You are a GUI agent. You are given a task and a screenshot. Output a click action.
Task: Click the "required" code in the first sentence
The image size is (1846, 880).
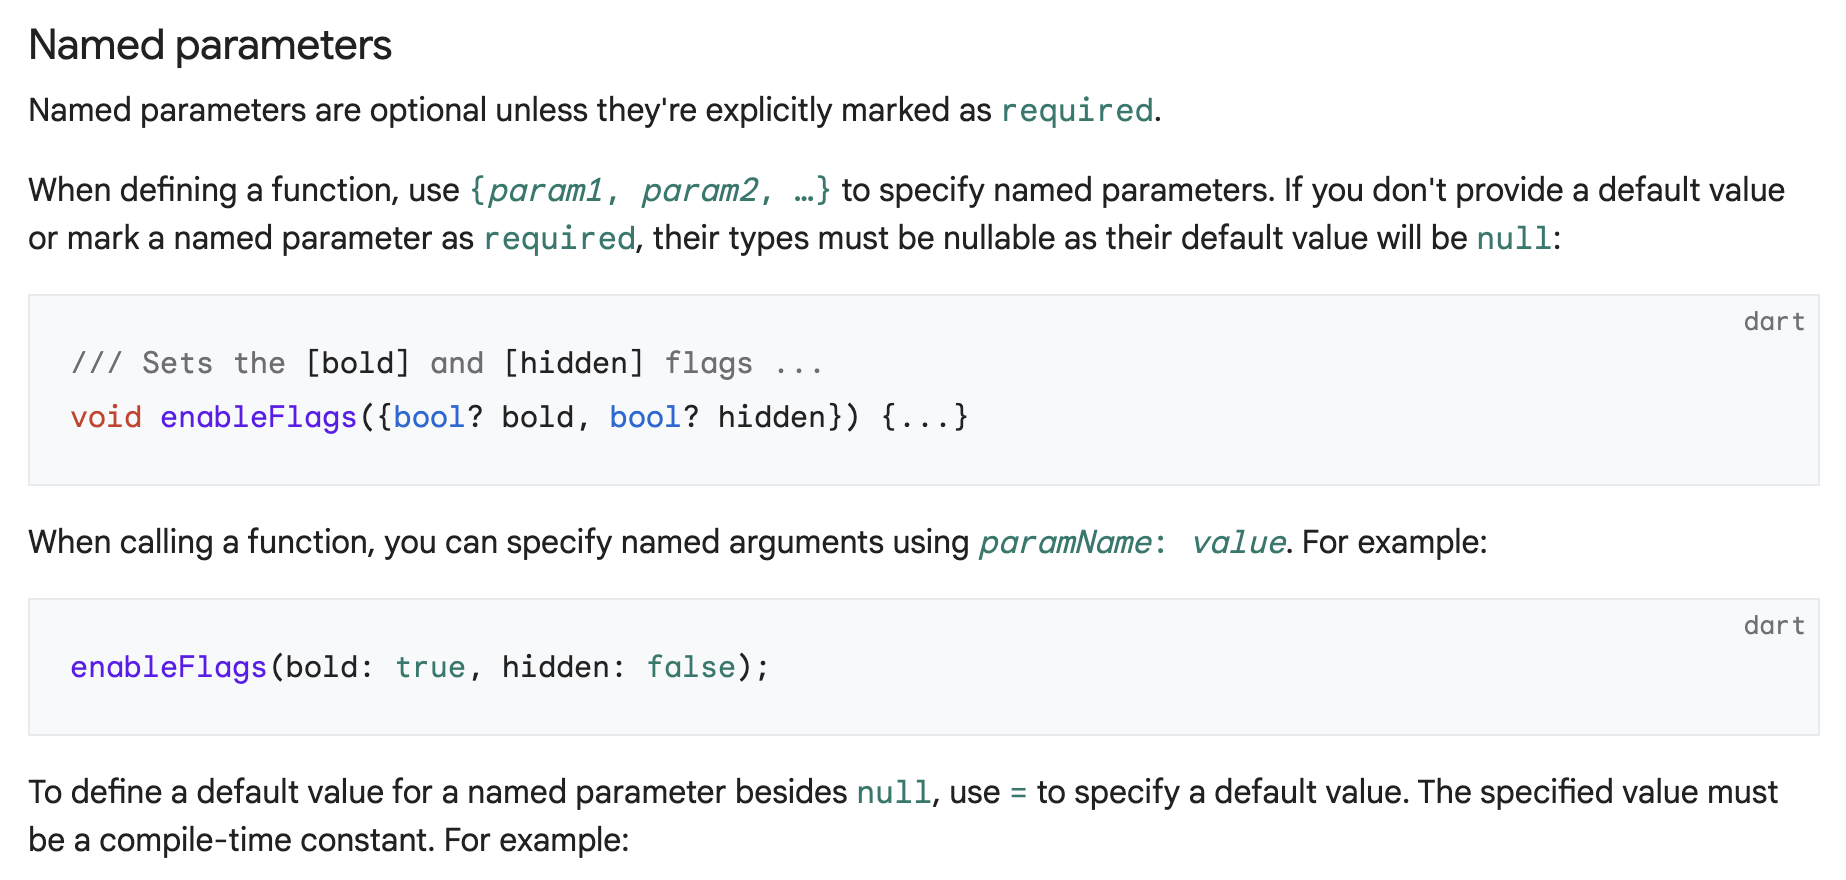tap(1077, 111)
